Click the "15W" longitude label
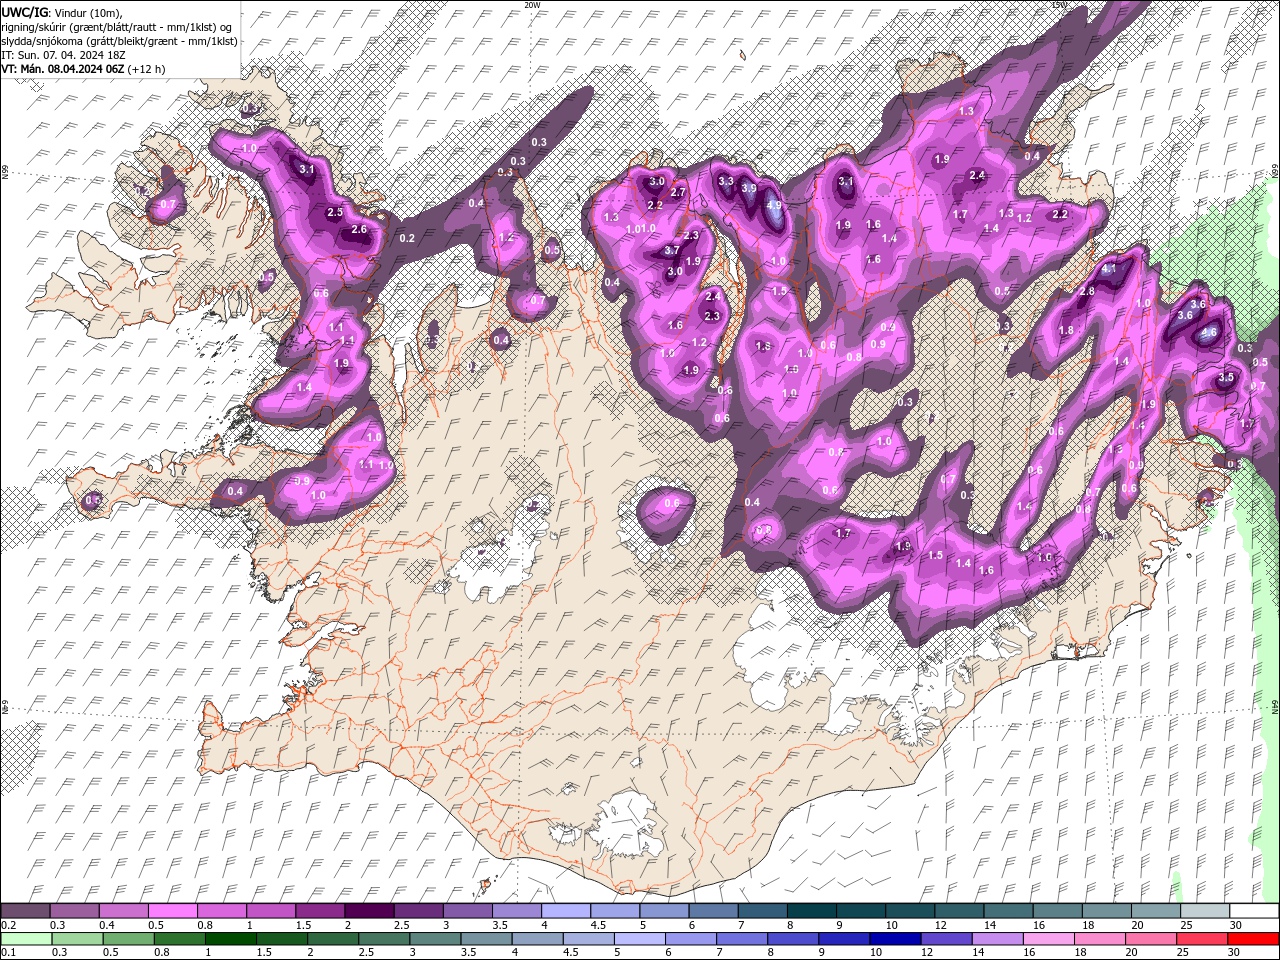1280x960 pixels. point(1060,5)
